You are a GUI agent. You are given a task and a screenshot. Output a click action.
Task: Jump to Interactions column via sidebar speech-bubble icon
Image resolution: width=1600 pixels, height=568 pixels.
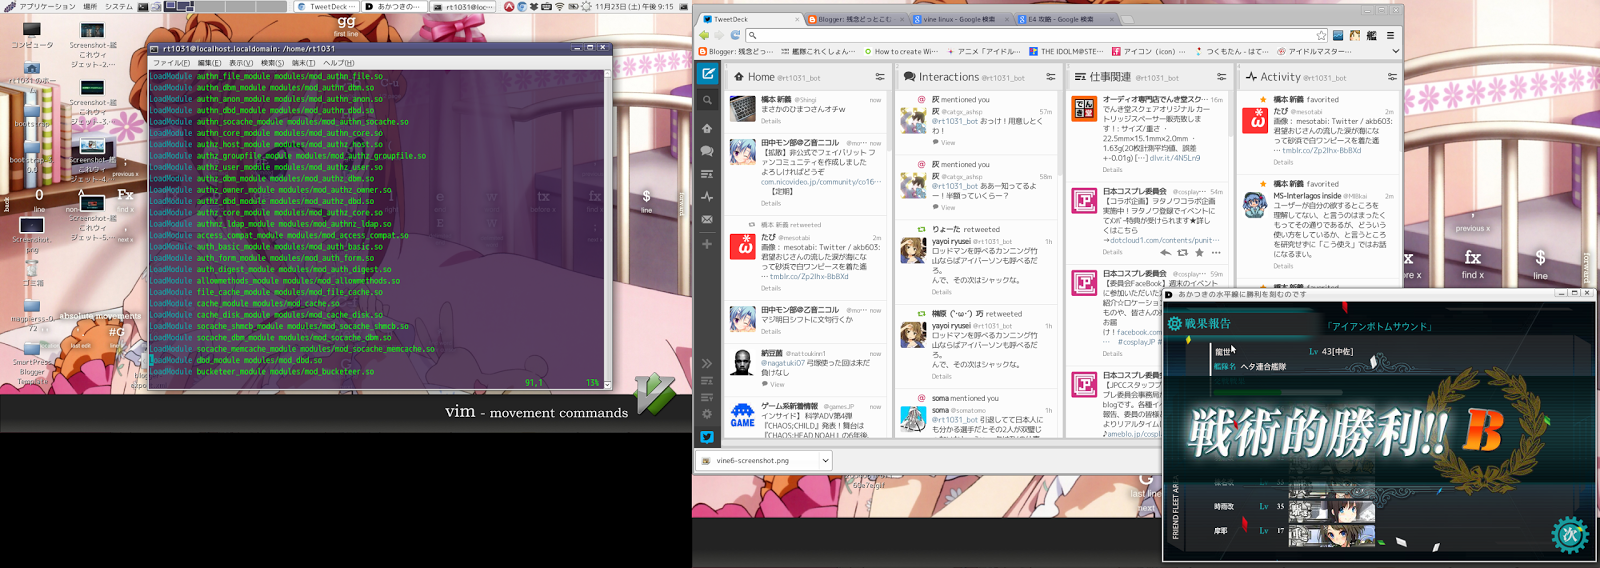coord(707,151)
